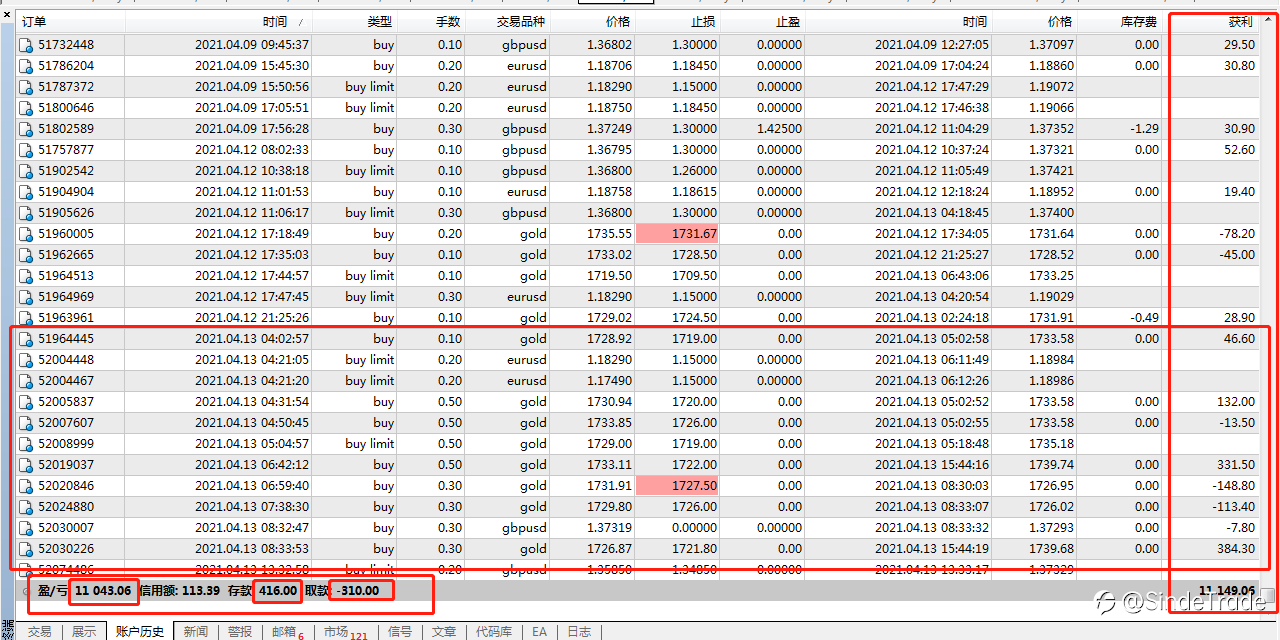The image size is (1280, 640).
Task: Click the swap value -0.49
Action: click(1144, 318)
